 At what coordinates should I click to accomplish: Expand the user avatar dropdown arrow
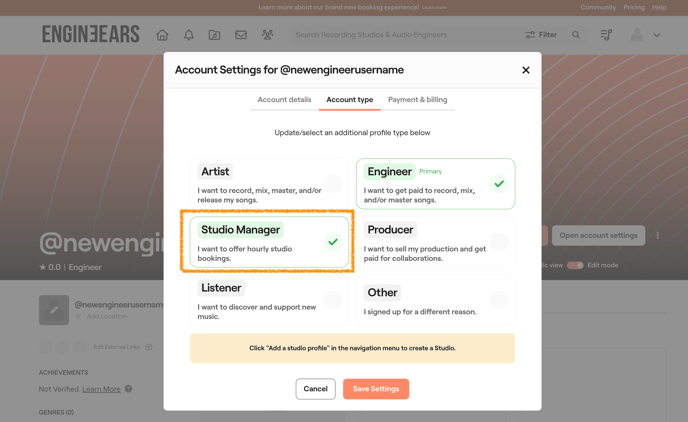click(x=657, y=35)
